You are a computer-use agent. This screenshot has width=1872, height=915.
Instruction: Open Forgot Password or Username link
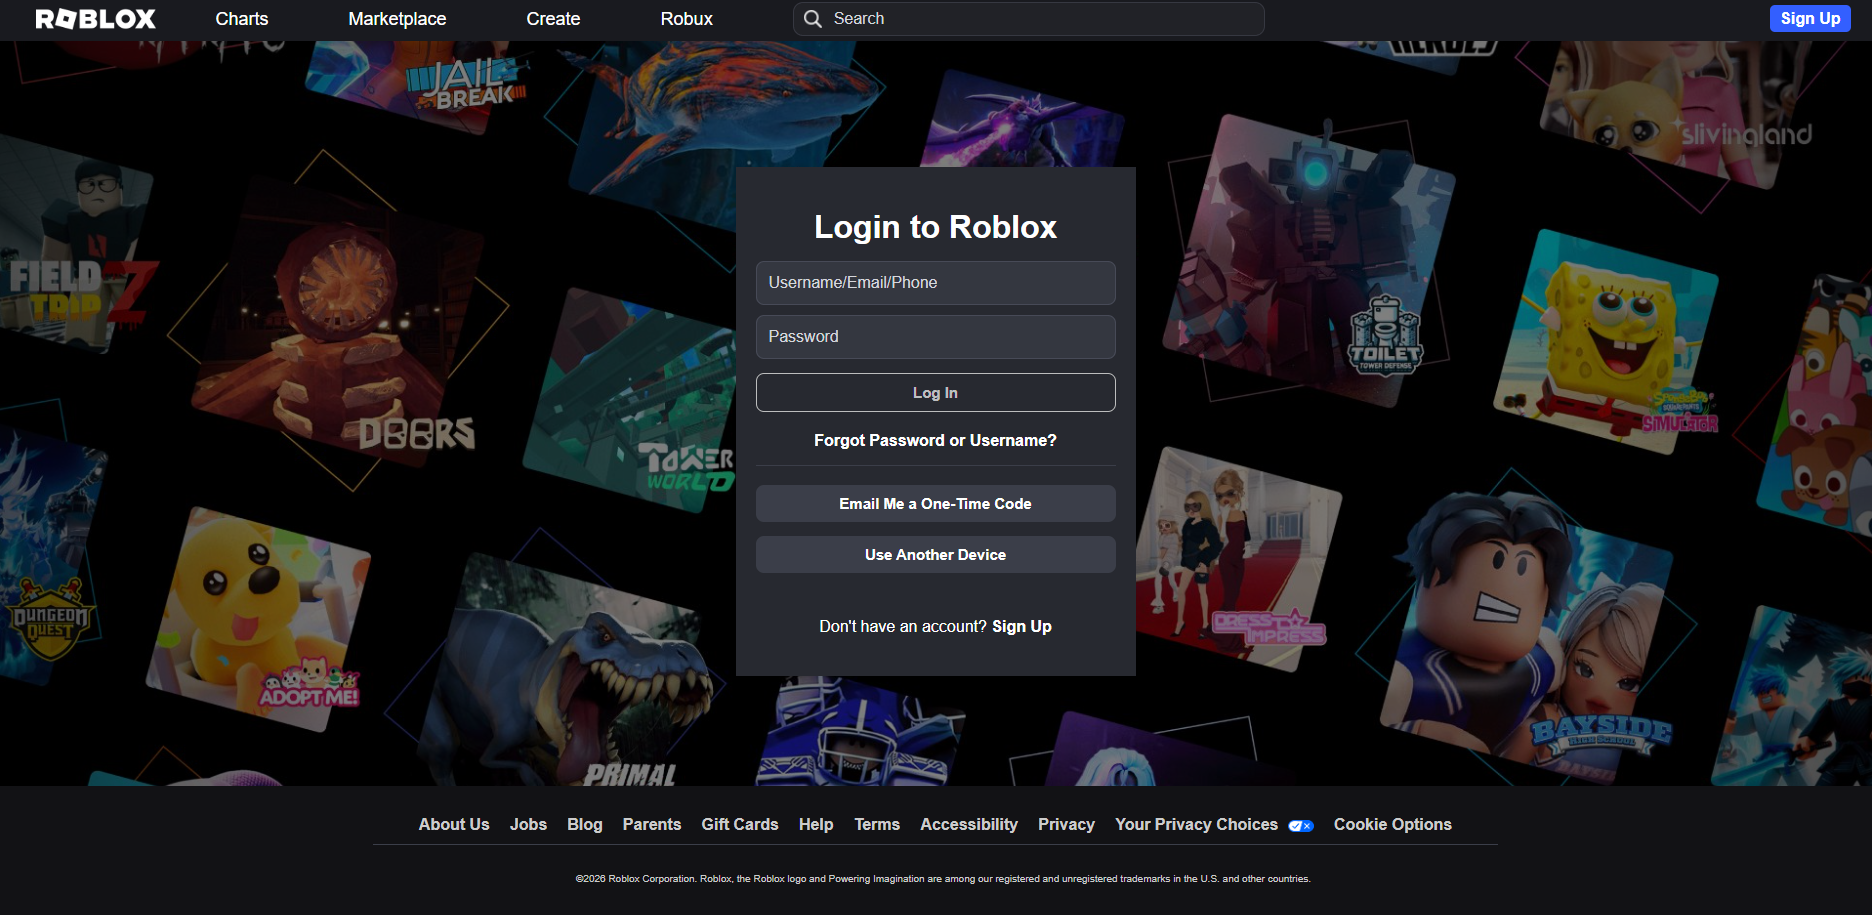click(x=935, y=440)
